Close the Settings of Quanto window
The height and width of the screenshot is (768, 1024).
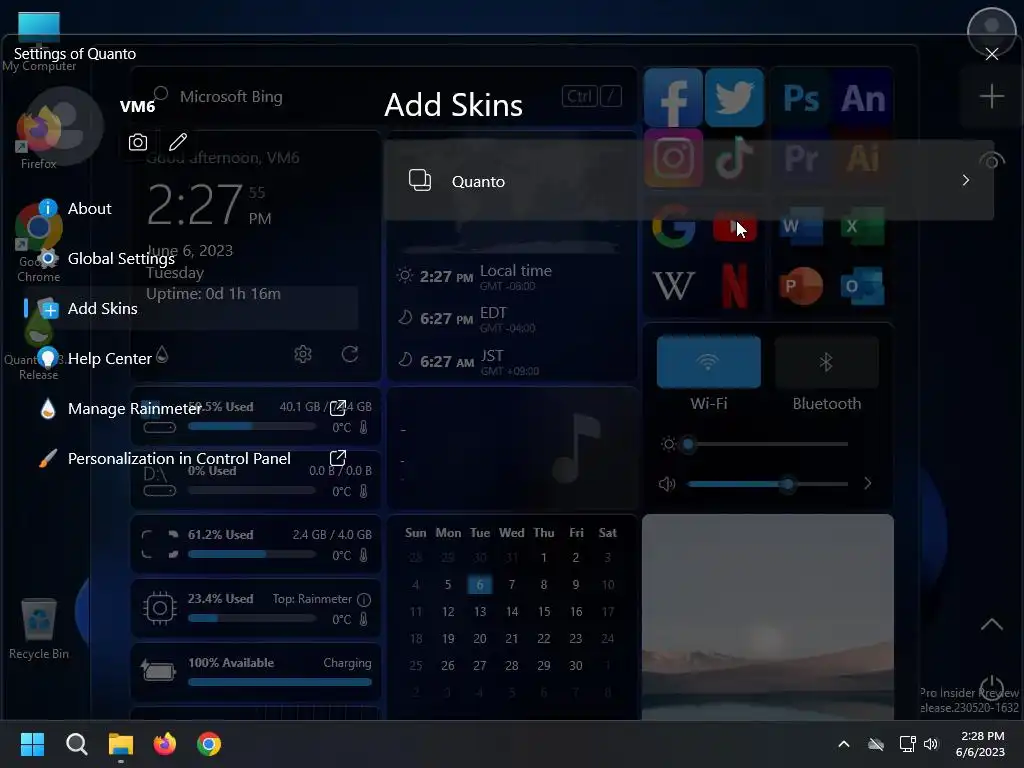tap(991, 54)
